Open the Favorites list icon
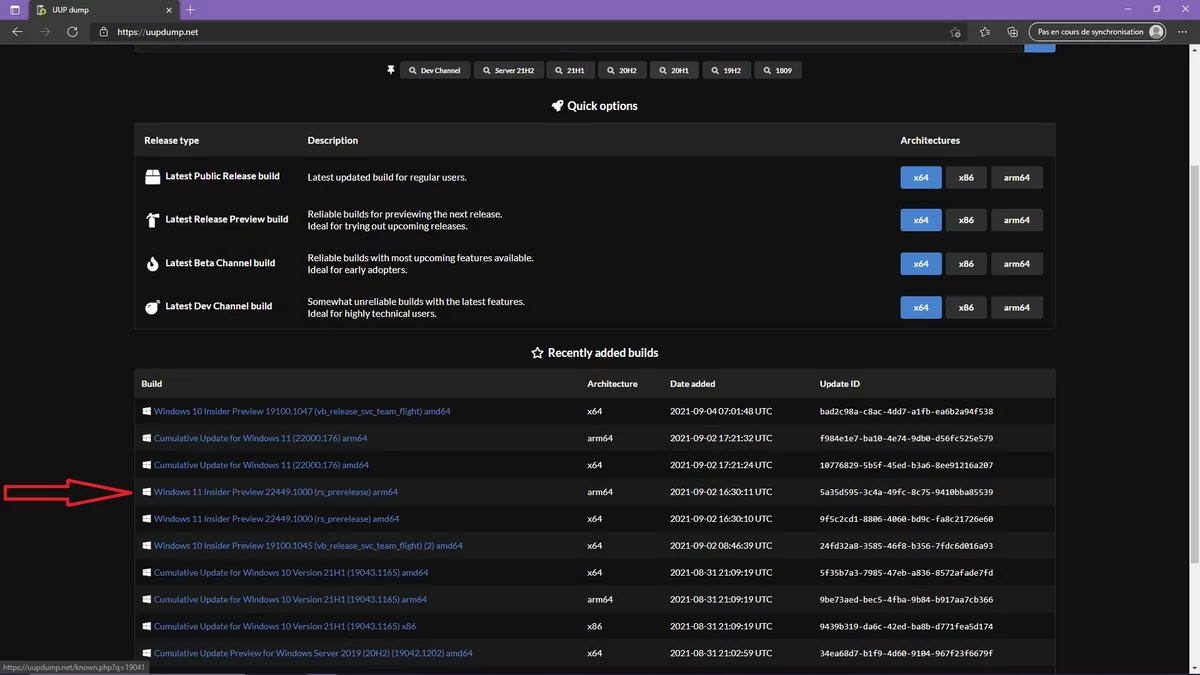Viewport: 1200px width, 675px height. 985,32
